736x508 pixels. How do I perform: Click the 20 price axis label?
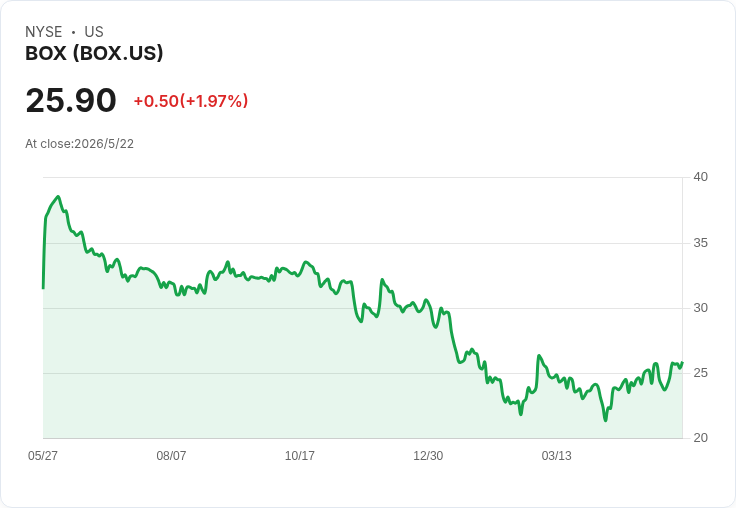[x=700, y=438]
